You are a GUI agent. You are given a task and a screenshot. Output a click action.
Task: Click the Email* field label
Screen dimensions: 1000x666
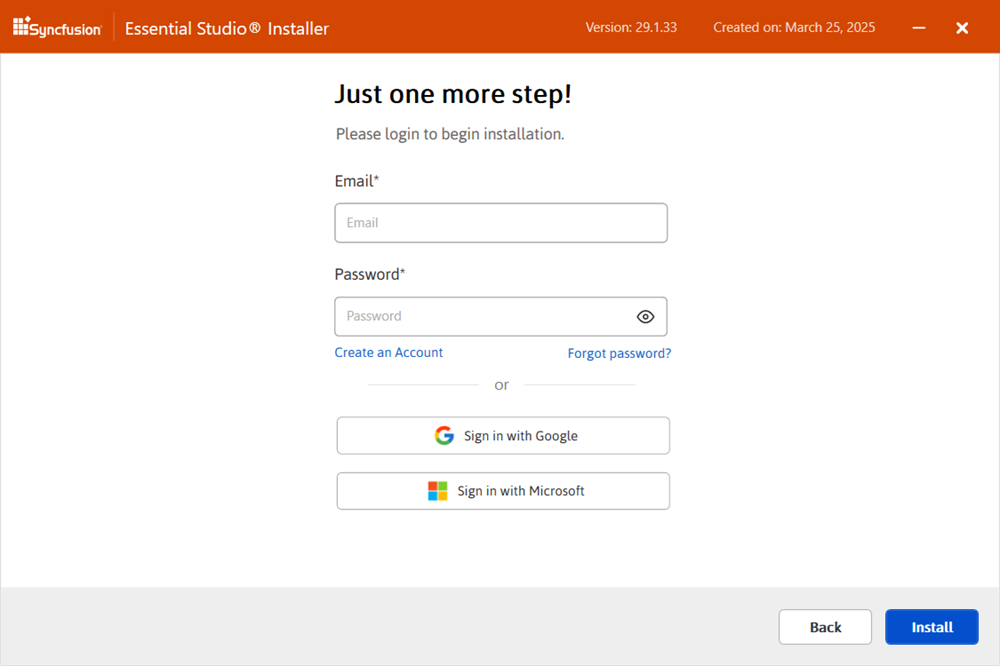(x=357, y=181)
